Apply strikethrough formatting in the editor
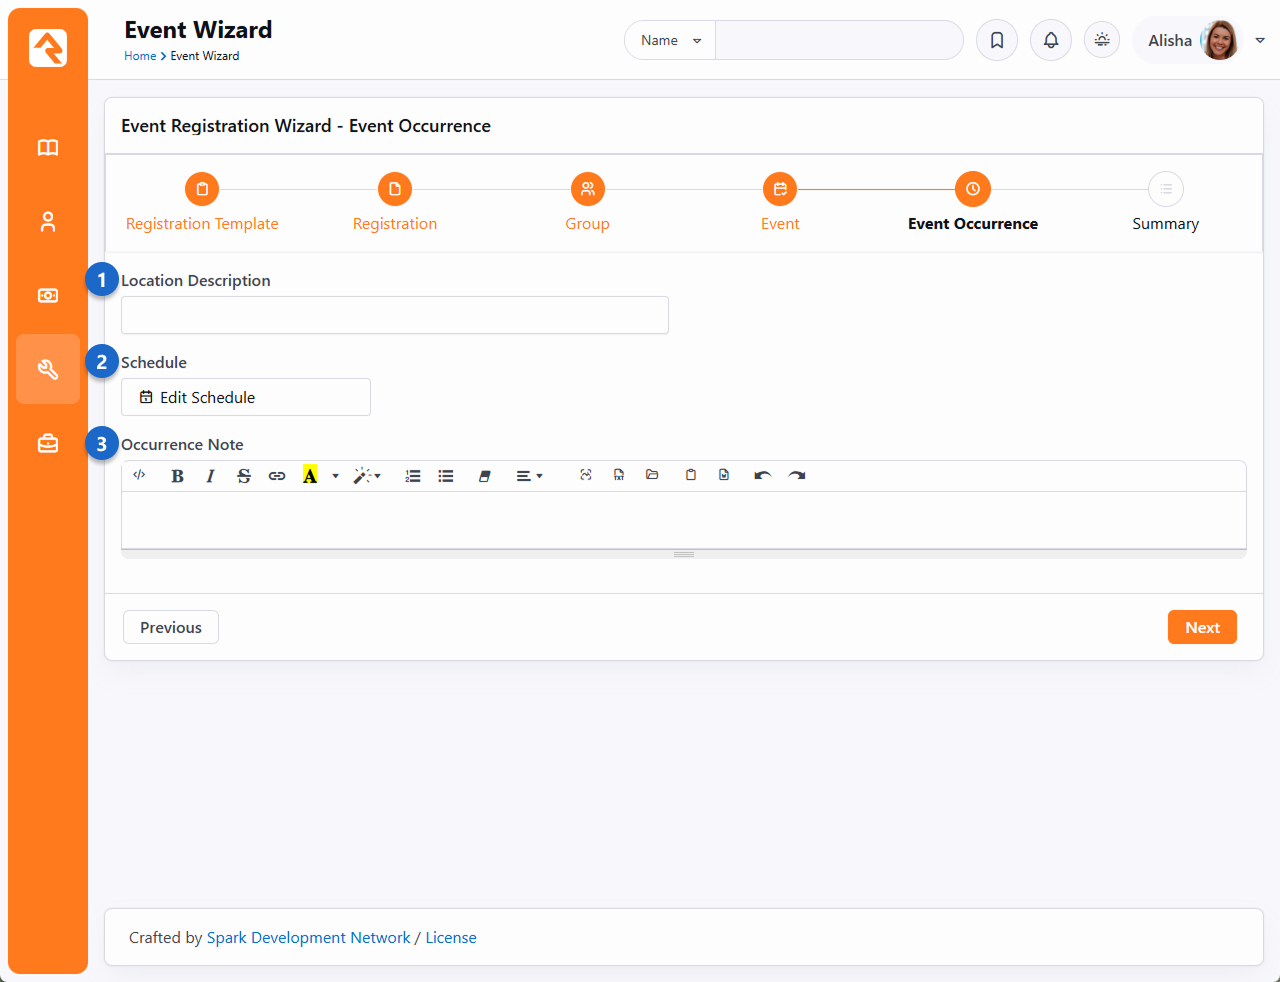The height and width of the screenshot is (982, 1280). point(244,476)
